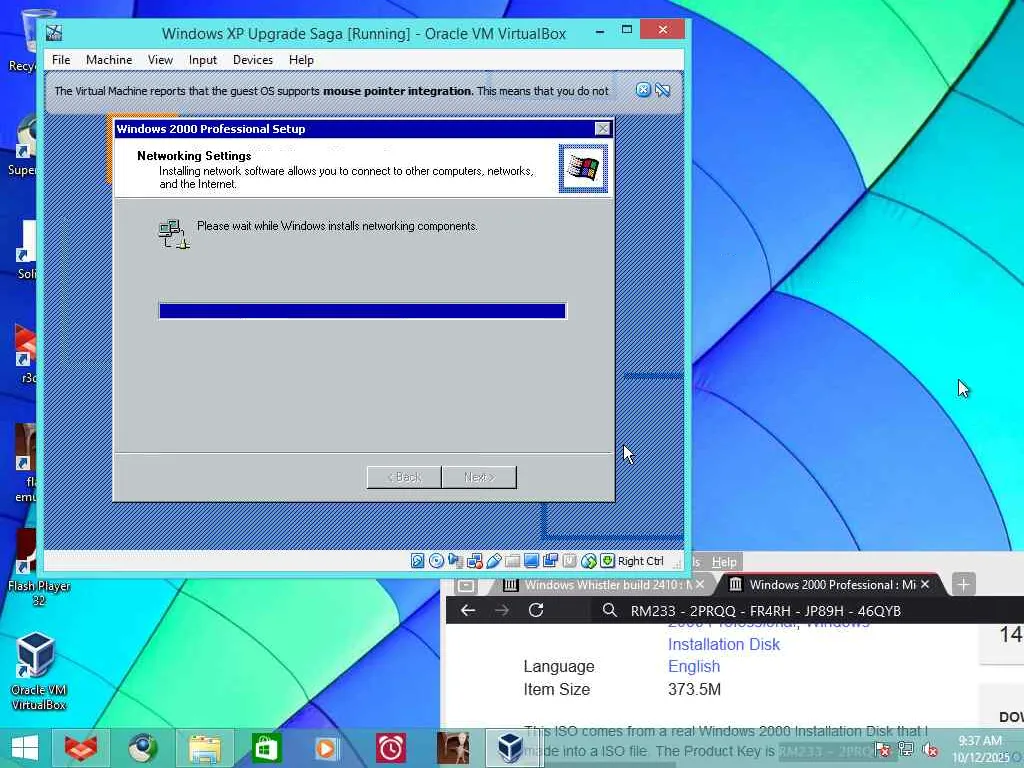Click the Right Ctrl host key label

point(641,561)
